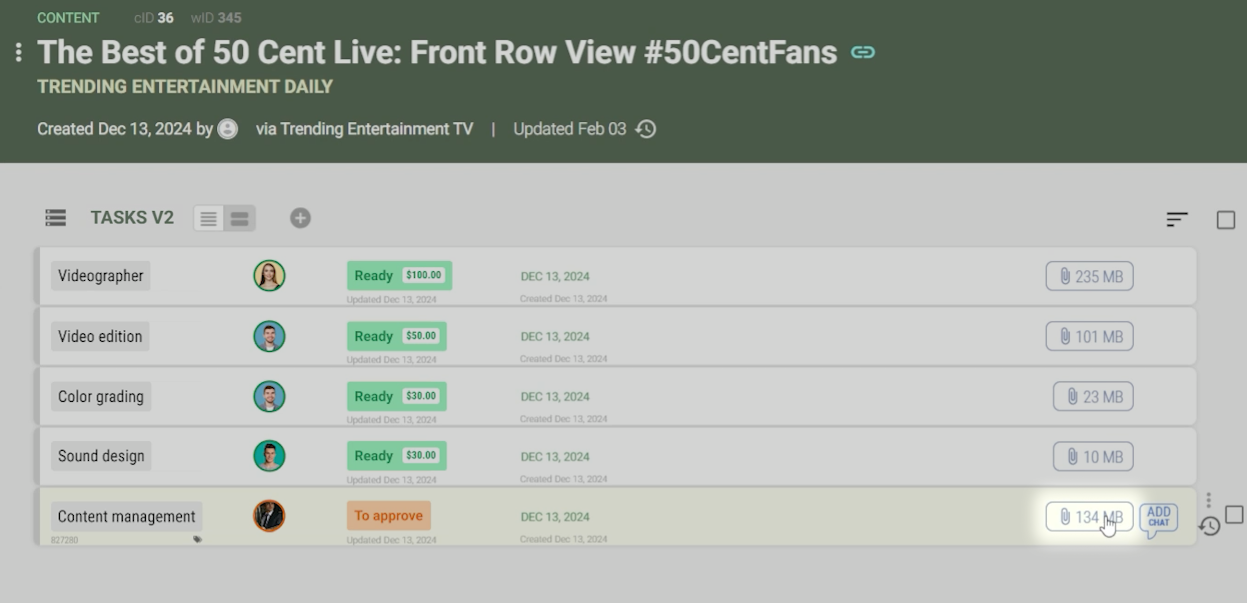Image resolution: width=1247 pixels, height=603 pixels.
Task: Select the Content management task checkbox
Action: [x=1235, y=514]
